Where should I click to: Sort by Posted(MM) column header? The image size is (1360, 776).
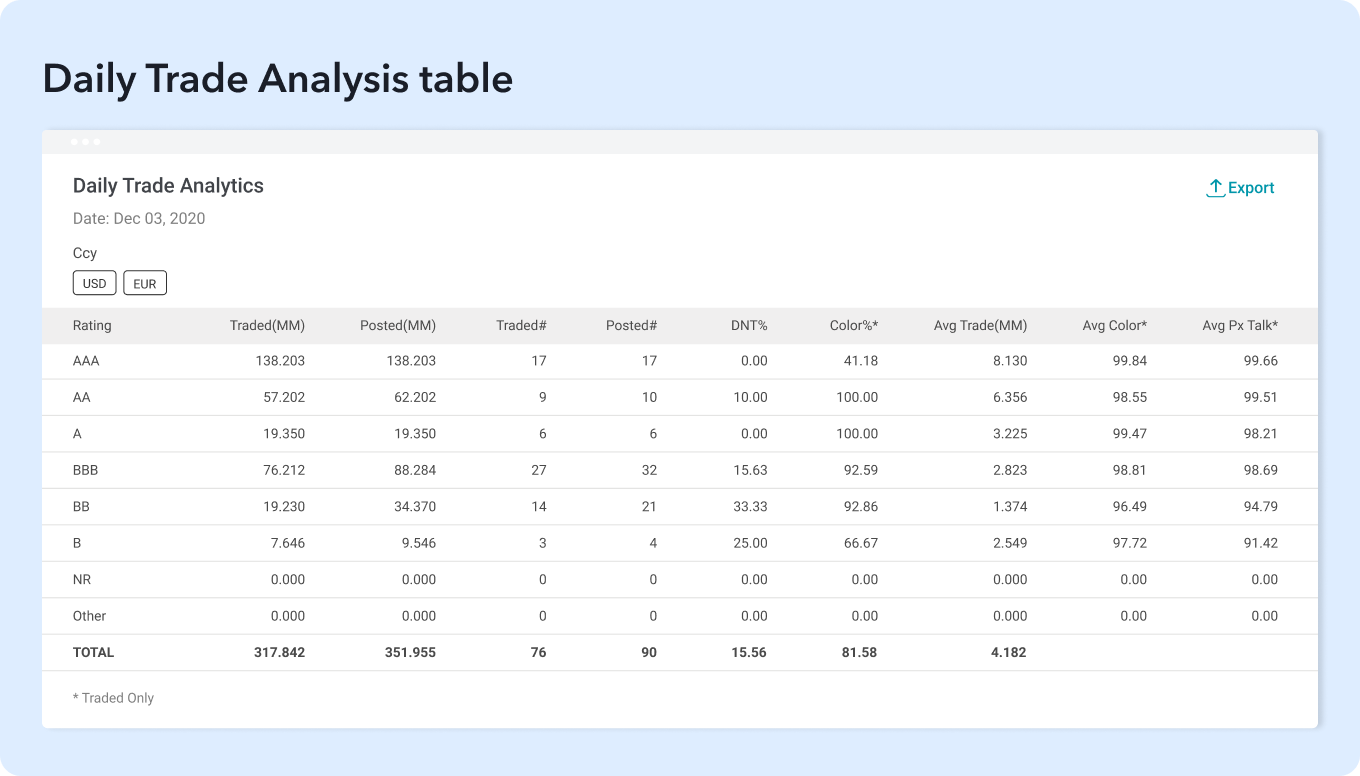click(398, 325)
